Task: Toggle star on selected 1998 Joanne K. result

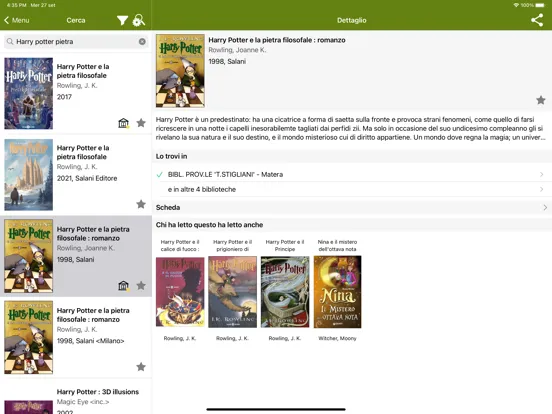Action: (x=141, y=286)
